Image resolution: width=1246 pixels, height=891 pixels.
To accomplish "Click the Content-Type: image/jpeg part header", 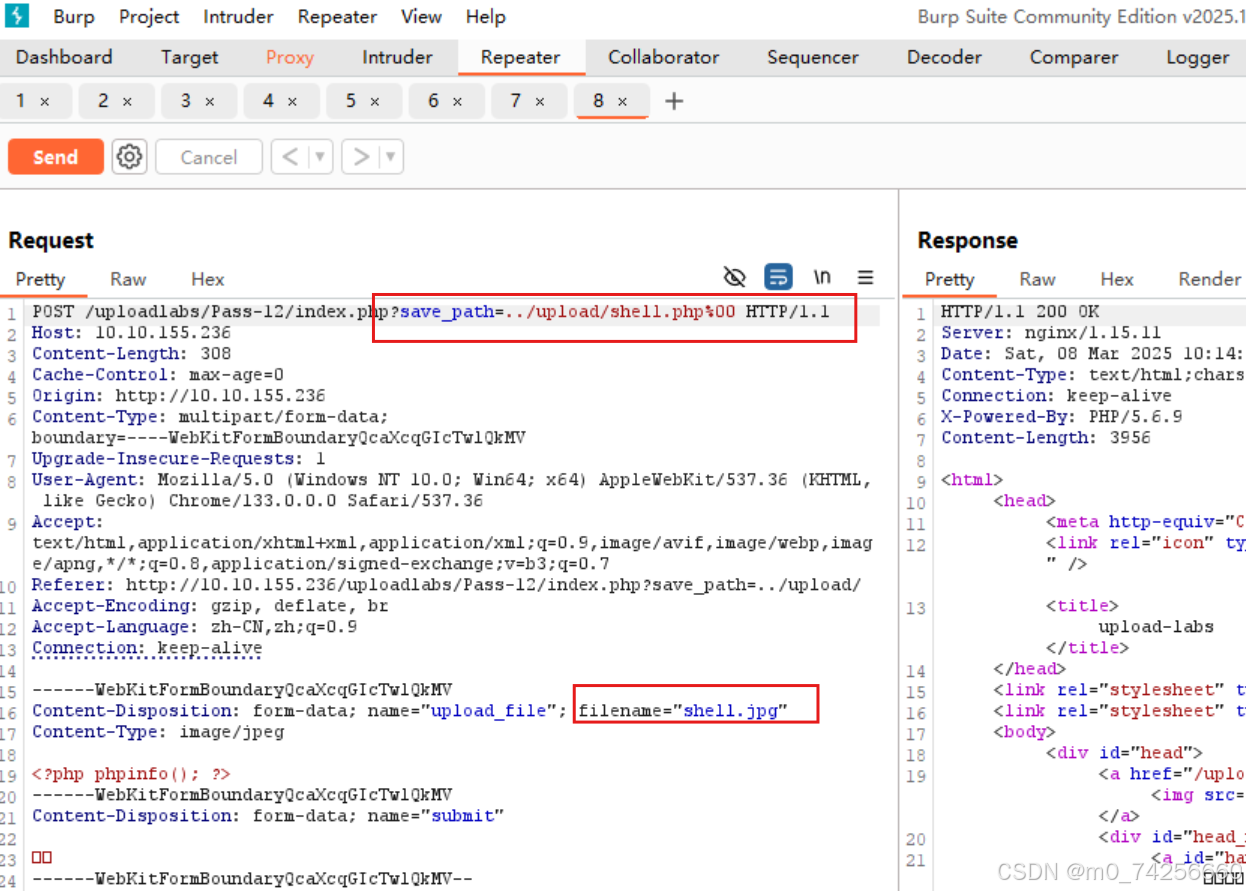I will click(158, 732).
